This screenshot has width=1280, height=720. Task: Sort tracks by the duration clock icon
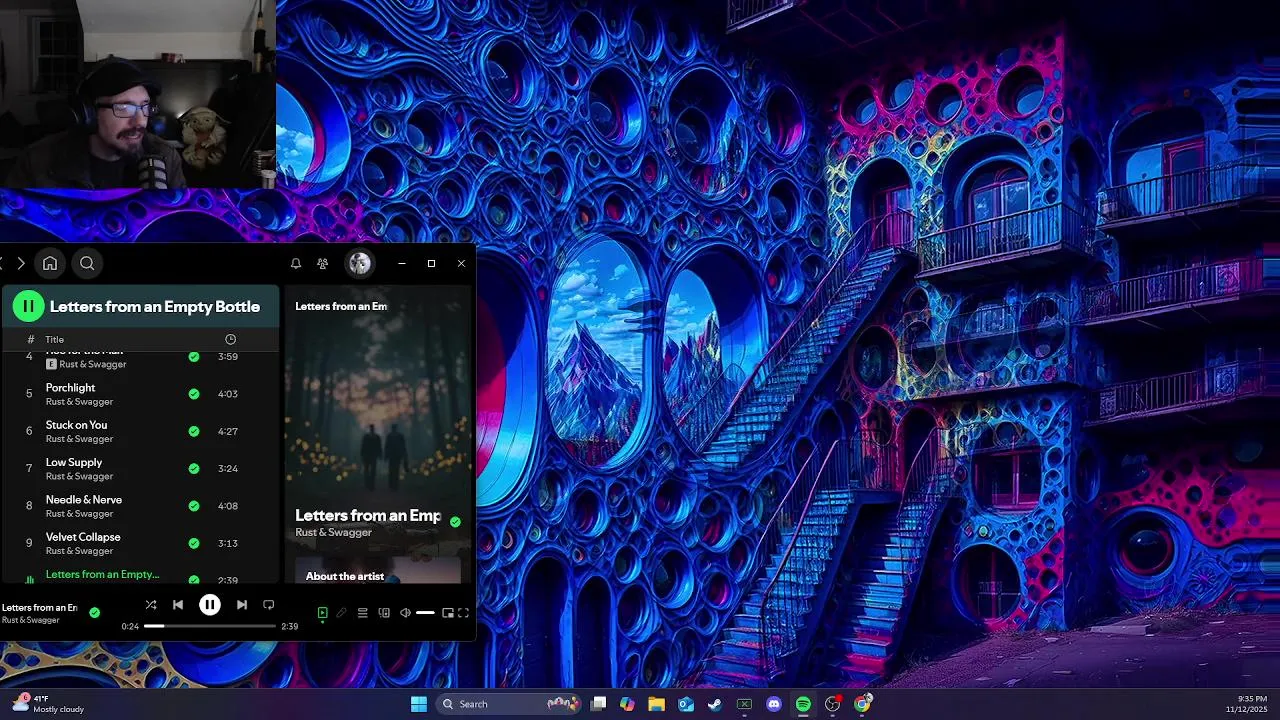[x=230, y=339]
